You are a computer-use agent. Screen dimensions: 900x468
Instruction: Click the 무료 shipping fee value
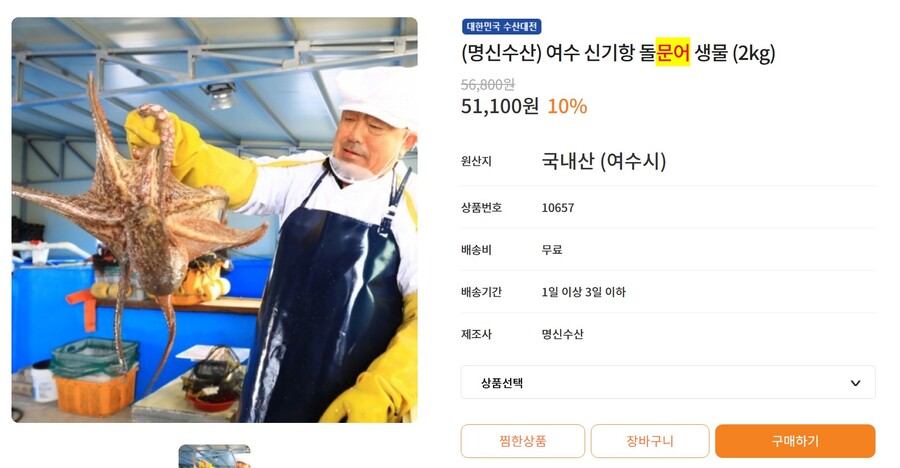click(x=552, y=250)
